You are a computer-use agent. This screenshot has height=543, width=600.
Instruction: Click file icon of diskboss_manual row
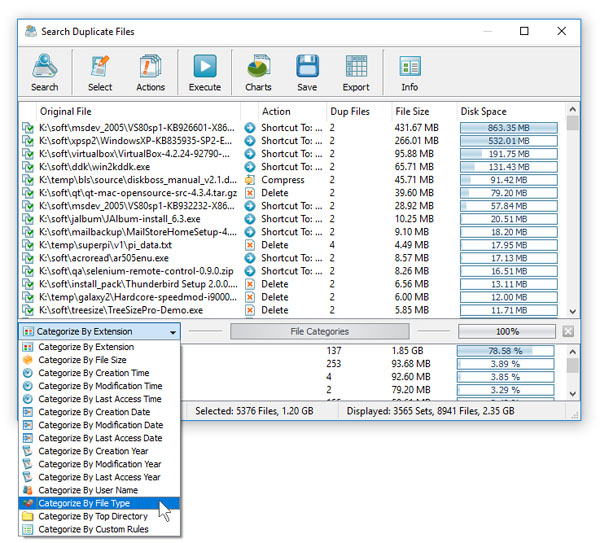pos(28,180)
